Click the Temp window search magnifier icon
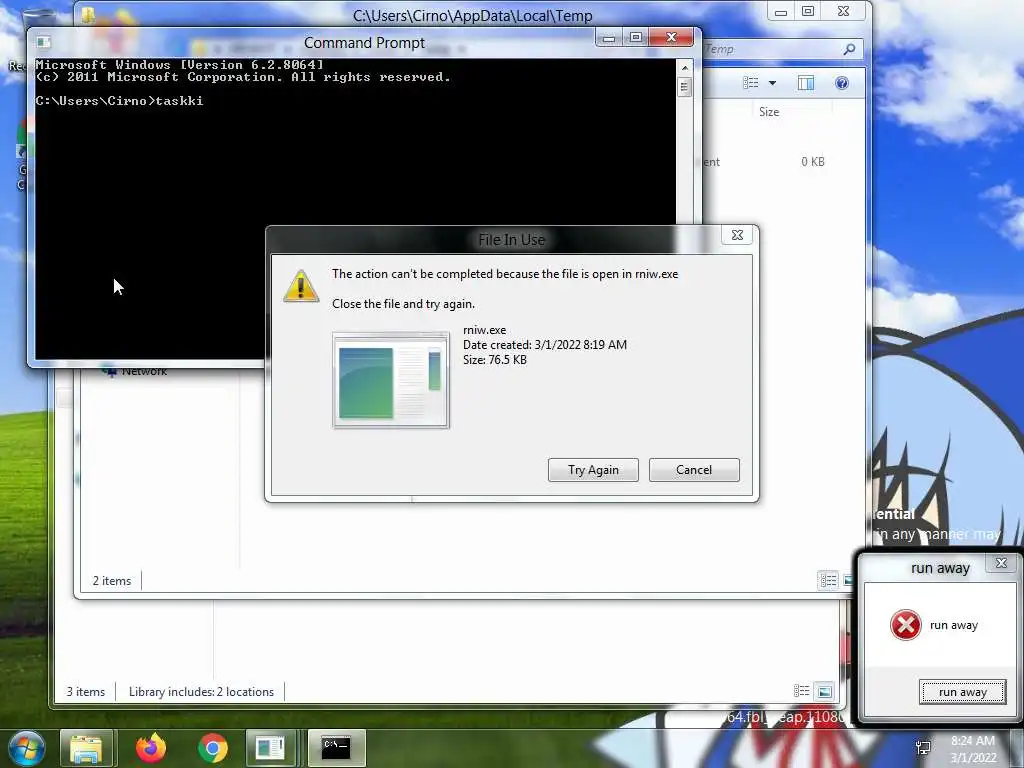This screenshot has height=768, width=1024. pyautogui.click(x=849, y=49)
